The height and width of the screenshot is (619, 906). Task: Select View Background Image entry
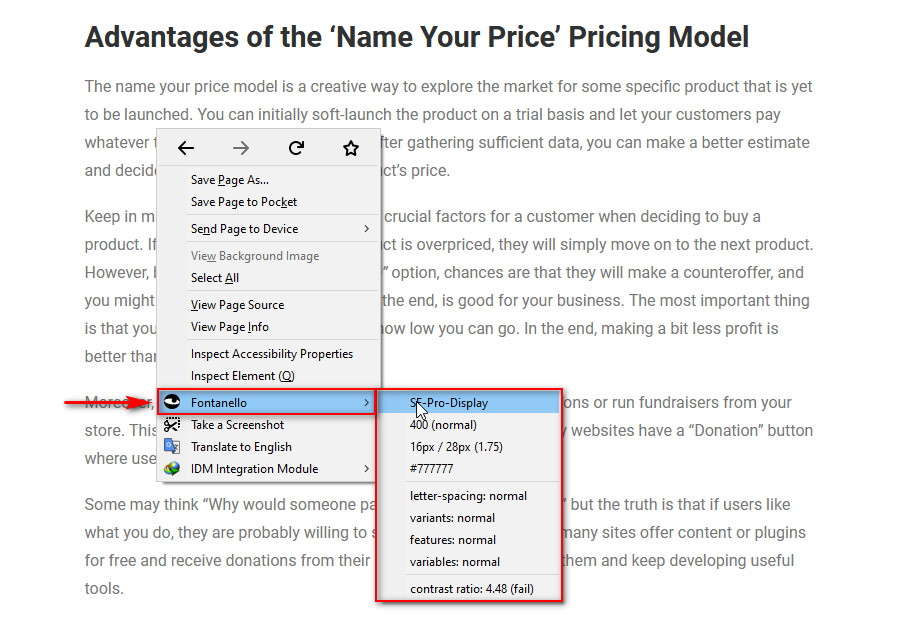(268, 255)
